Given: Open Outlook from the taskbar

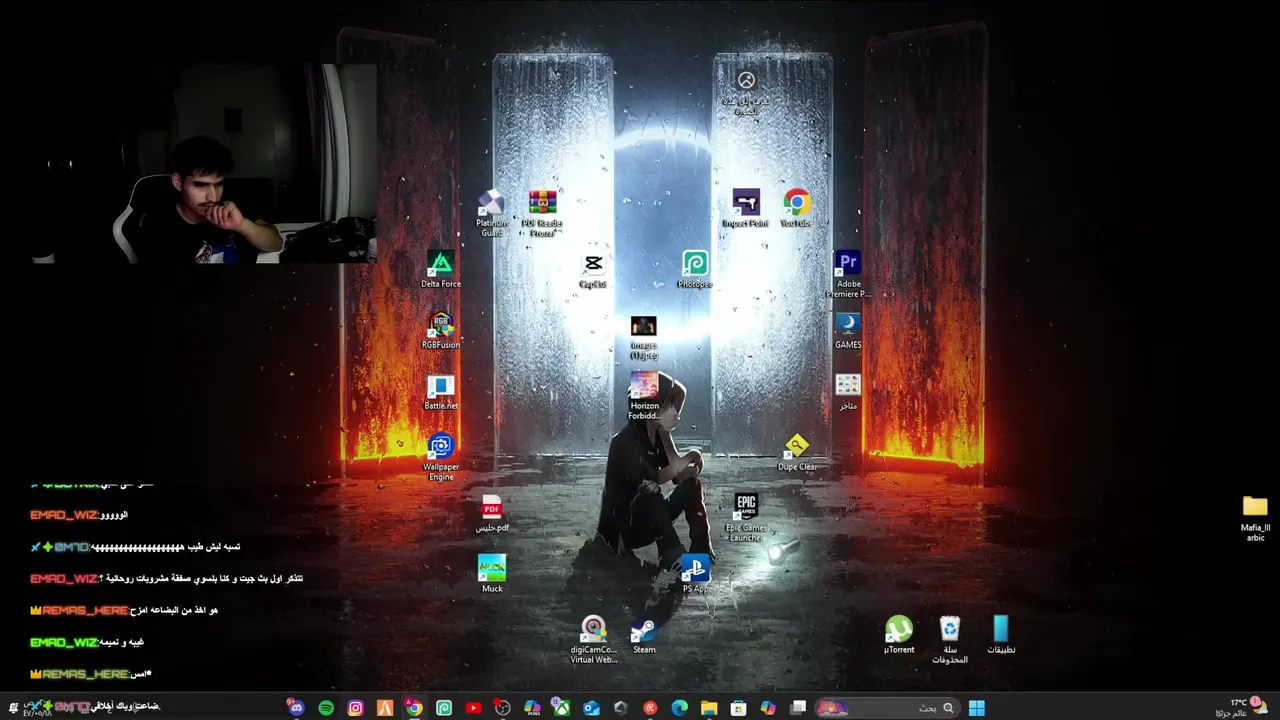Looking at the screenshot, I should point(591,708).
